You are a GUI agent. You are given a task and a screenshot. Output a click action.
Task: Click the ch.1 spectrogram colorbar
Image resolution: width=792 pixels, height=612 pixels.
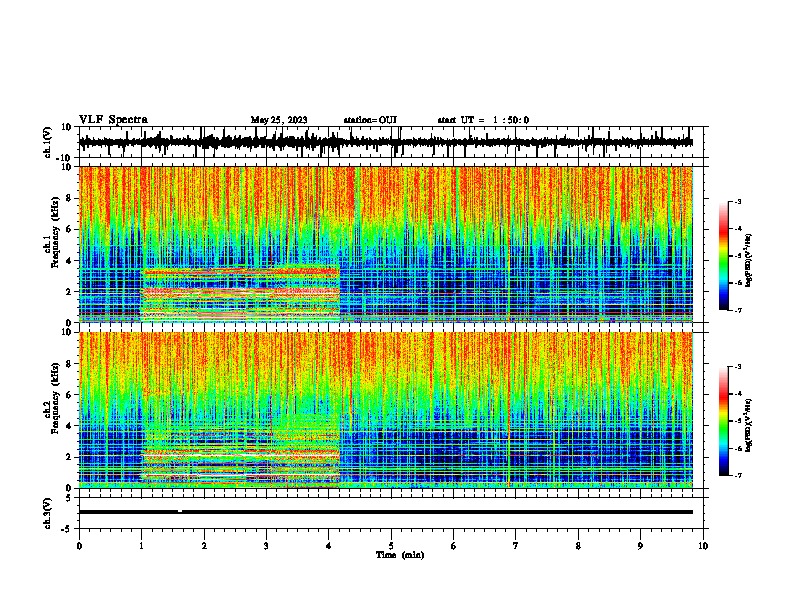tap(724, 256)
